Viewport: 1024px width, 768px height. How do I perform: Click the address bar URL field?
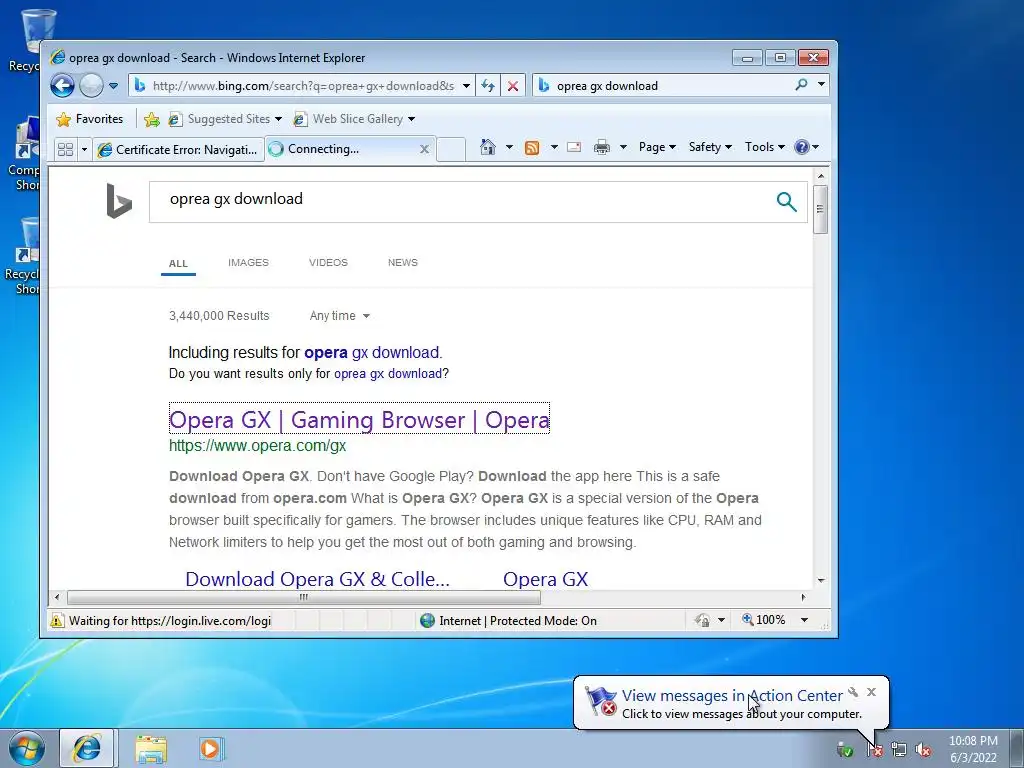[x=302, y=86]
